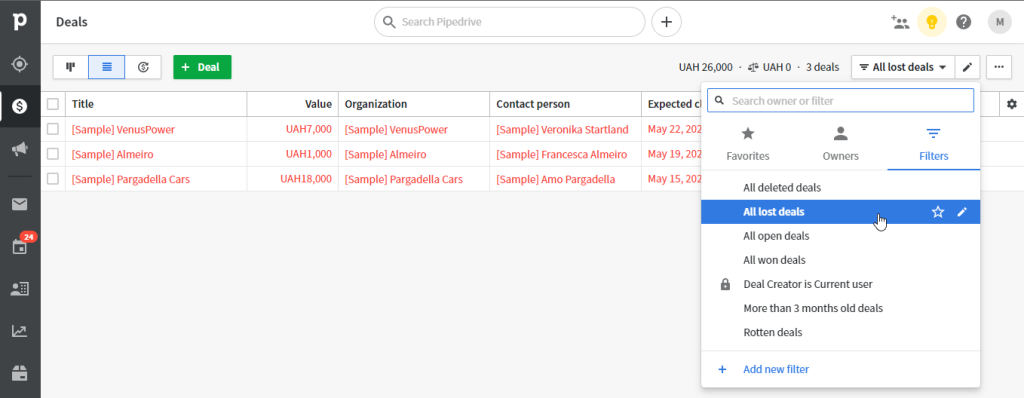
Task: Open Contacts icon in left sidebar
Action: tap(20, 289)
